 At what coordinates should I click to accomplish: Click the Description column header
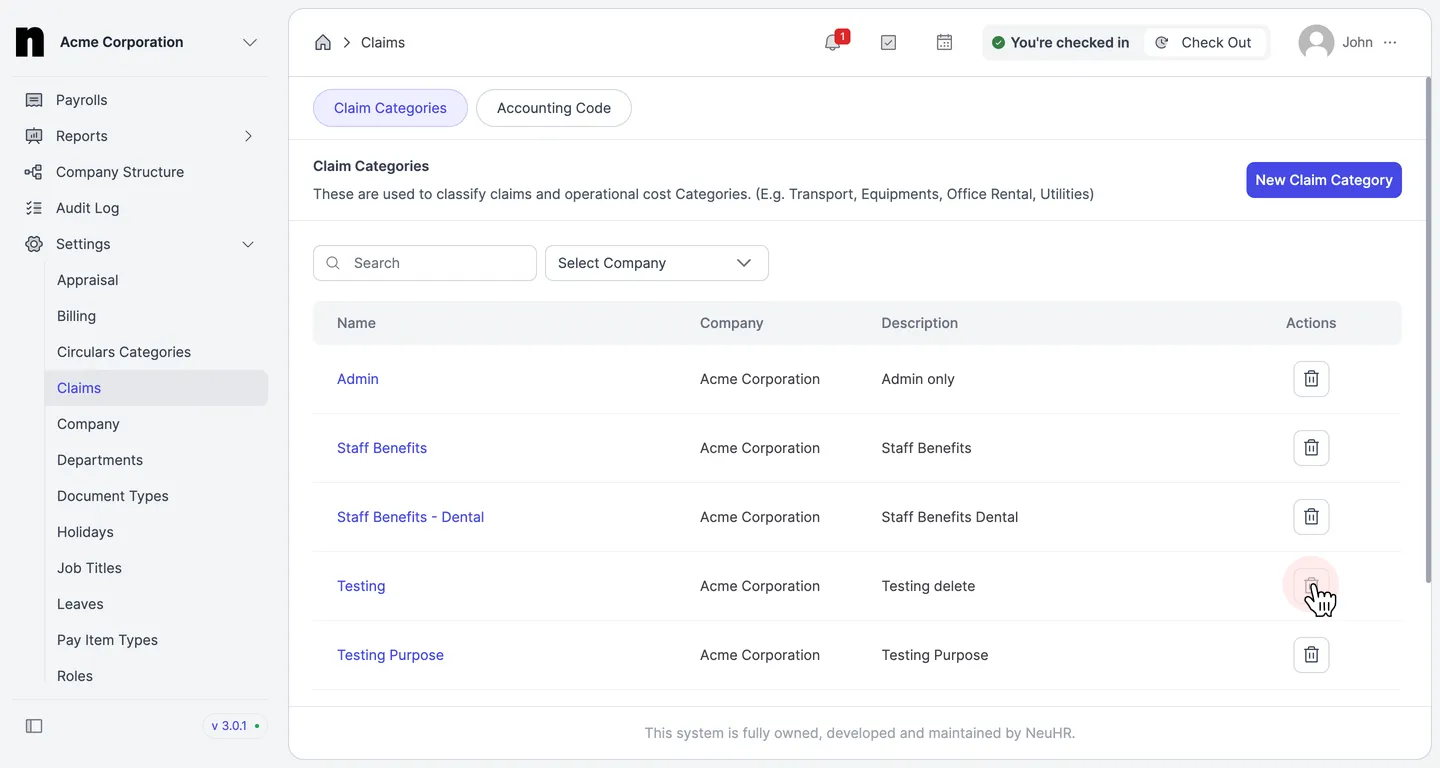click(920, 323)
